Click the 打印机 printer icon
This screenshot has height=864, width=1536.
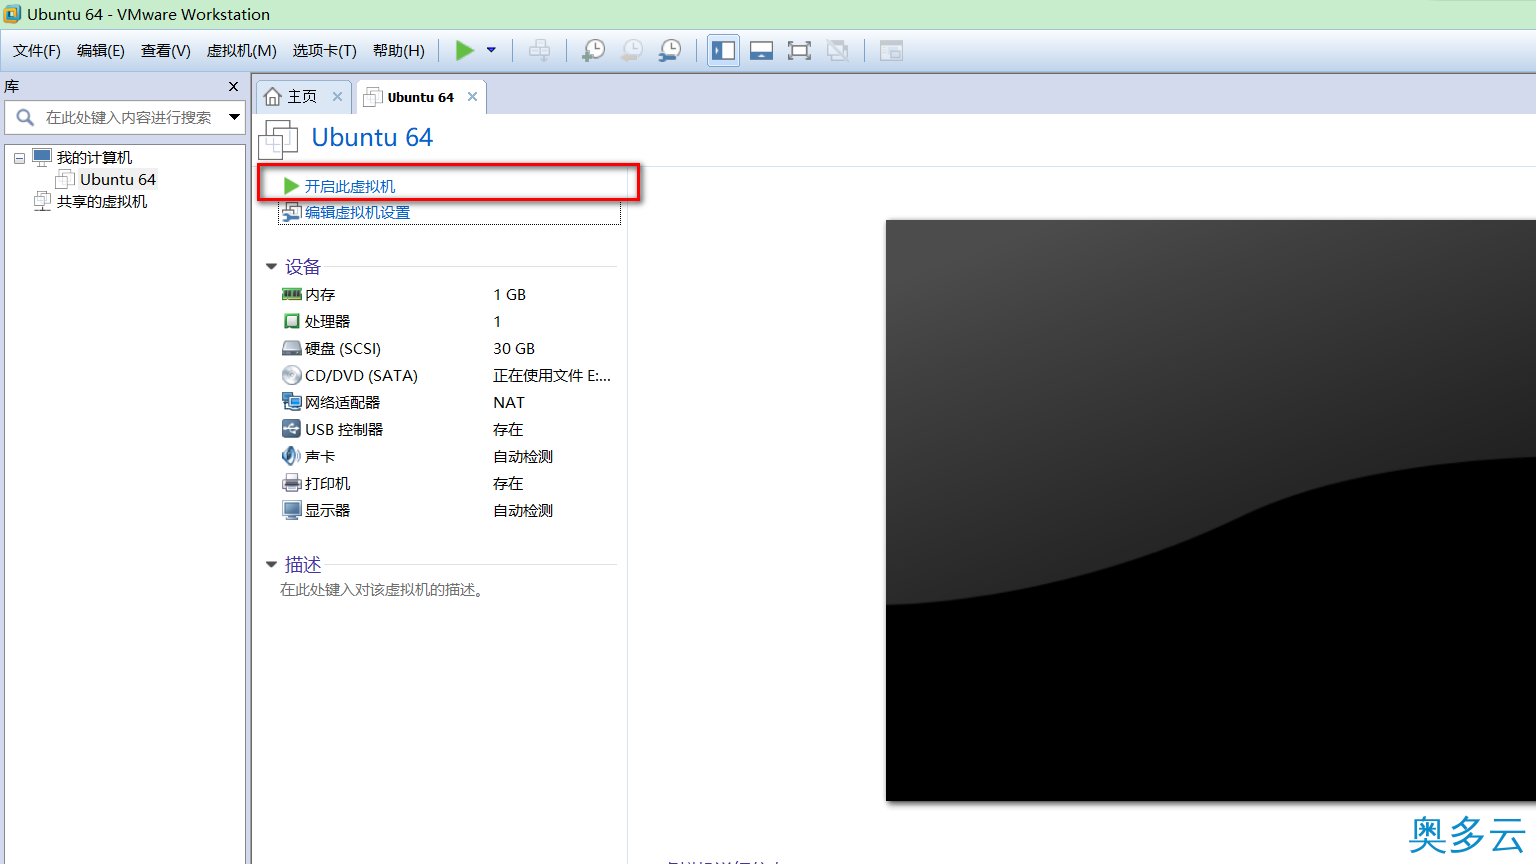291,483
